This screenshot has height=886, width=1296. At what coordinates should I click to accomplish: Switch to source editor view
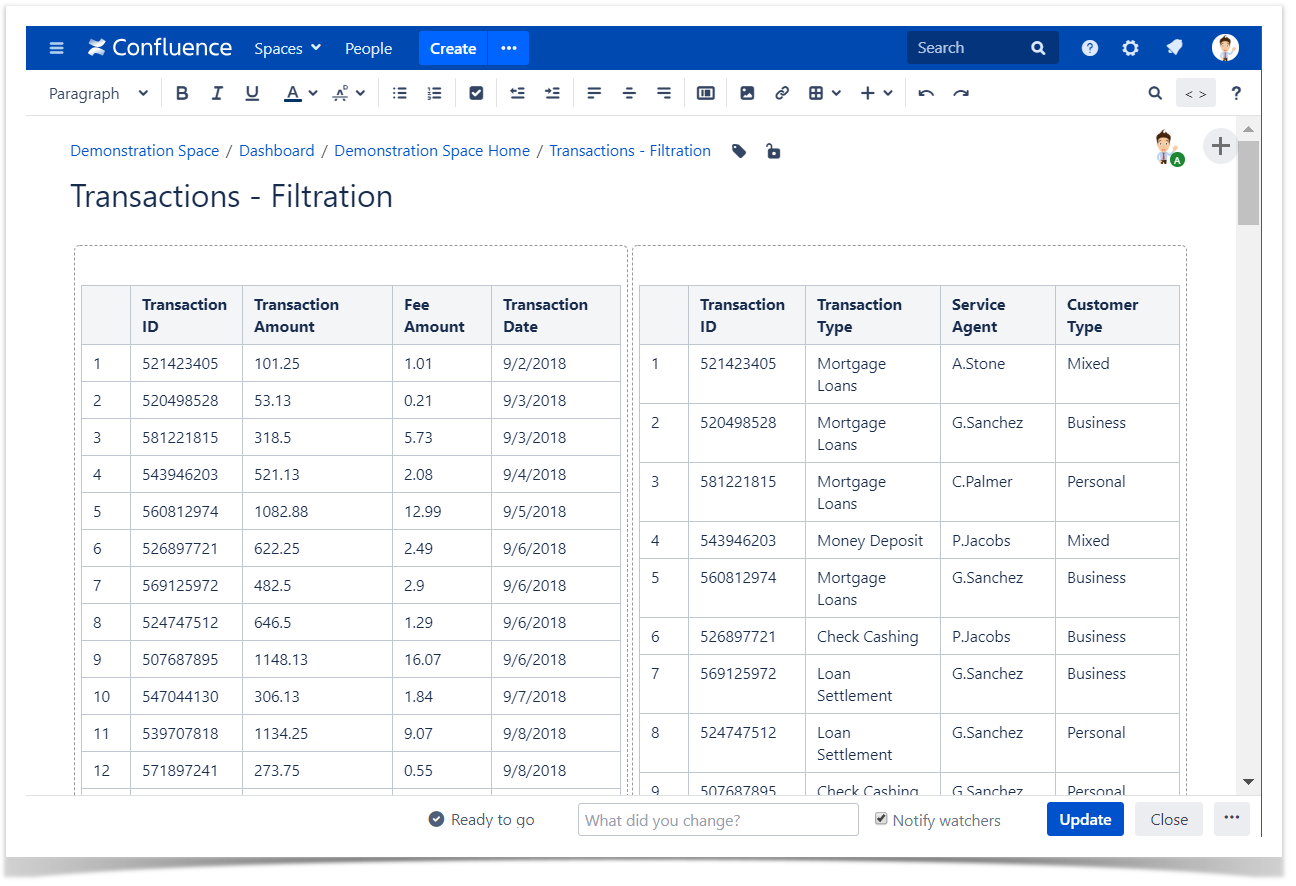point(1195,93)
